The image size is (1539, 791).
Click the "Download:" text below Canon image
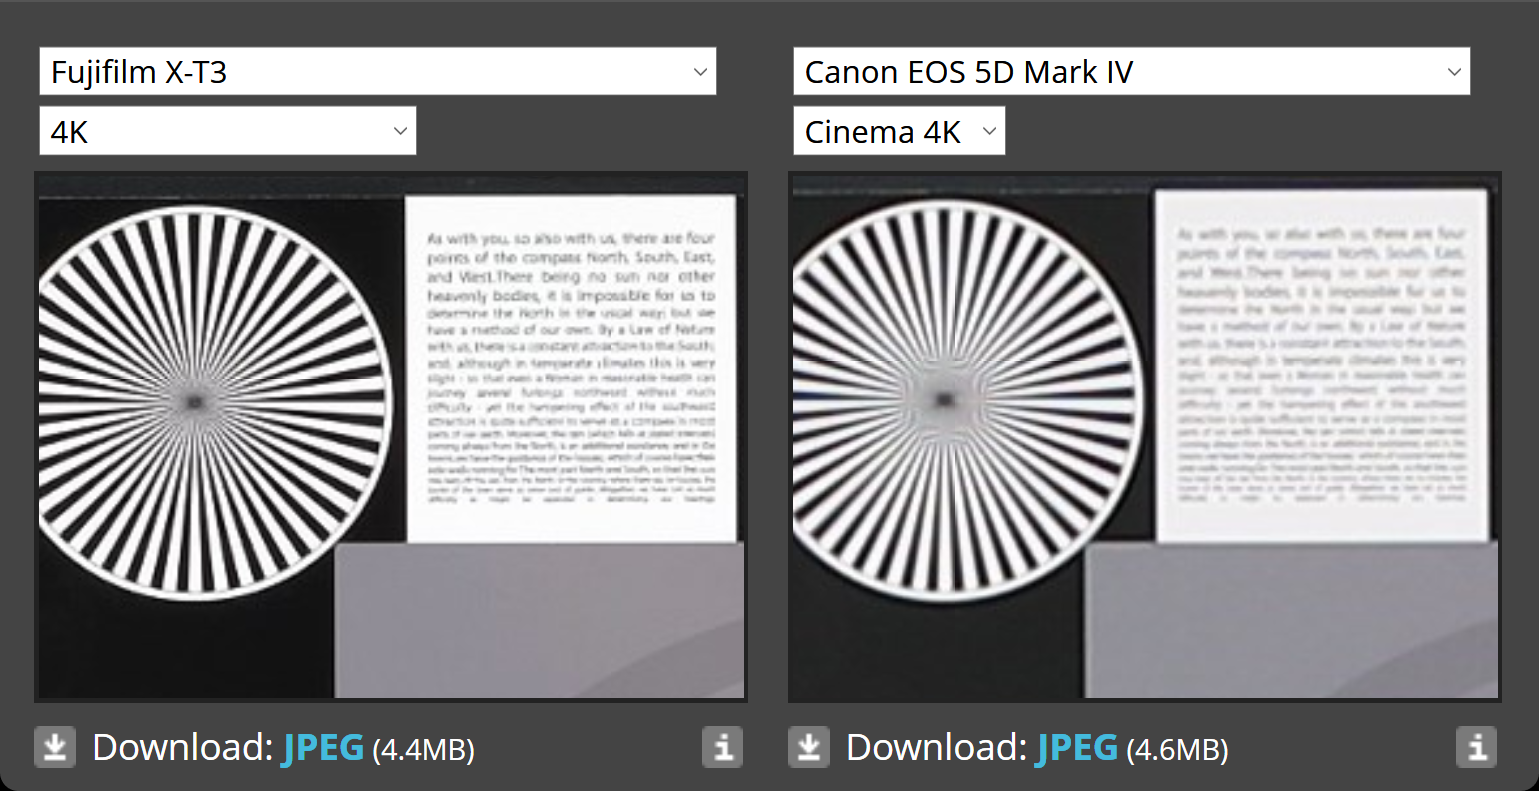pos(936,747)
